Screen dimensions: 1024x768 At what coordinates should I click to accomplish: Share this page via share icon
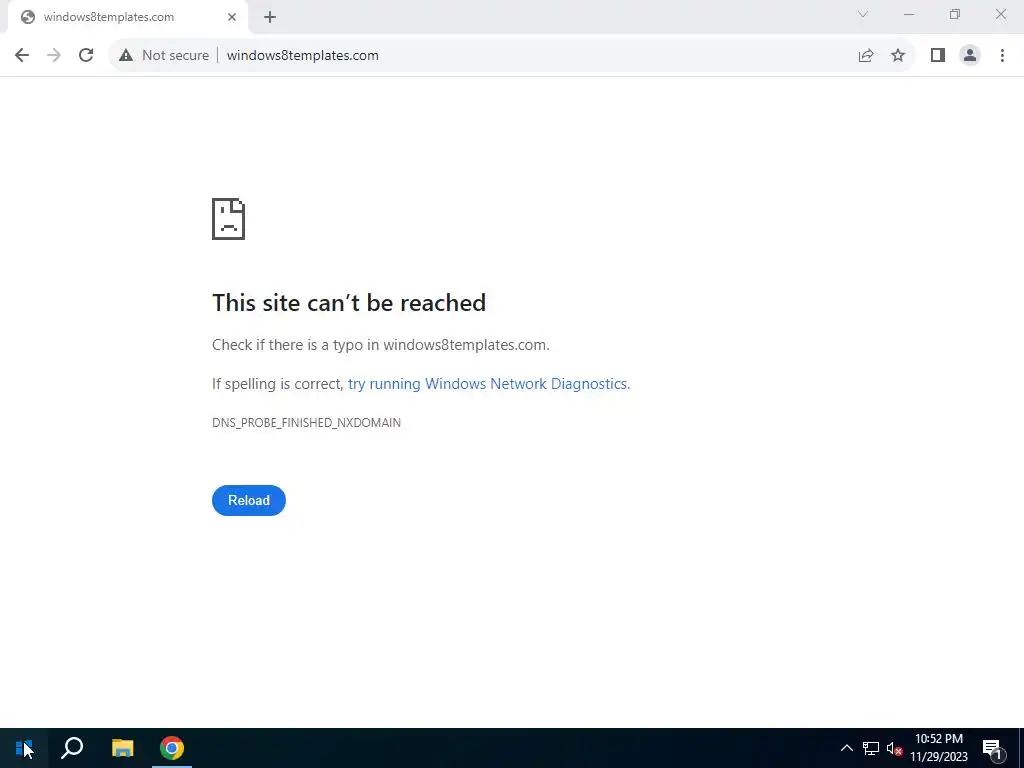[866, 56]
